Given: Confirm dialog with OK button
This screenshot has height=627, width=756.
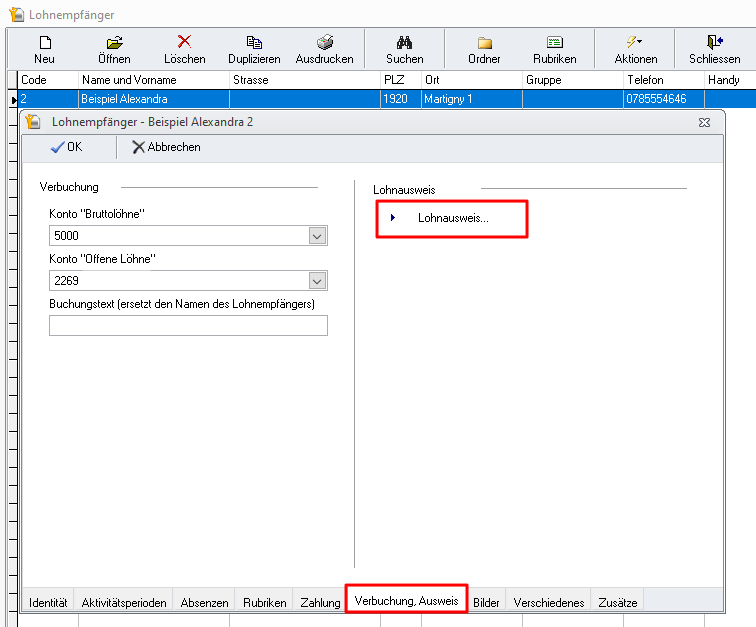Looking at the screenshot, I should (66, 147).
